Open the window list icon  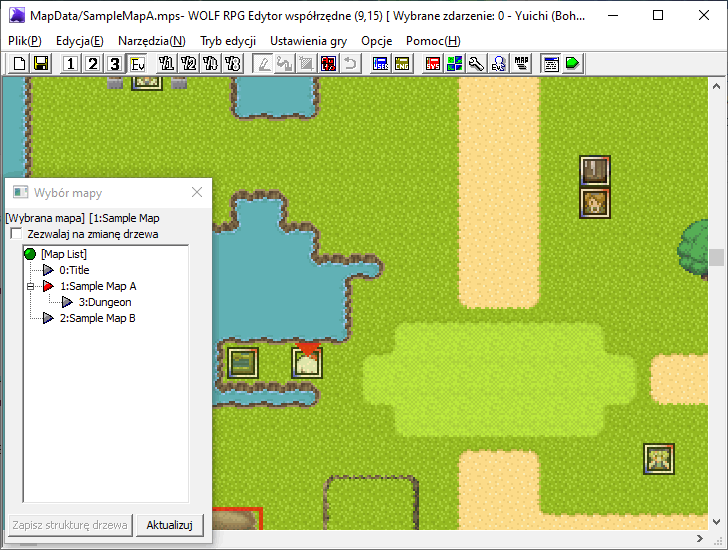pyautogui.click(x=551, y=64)
